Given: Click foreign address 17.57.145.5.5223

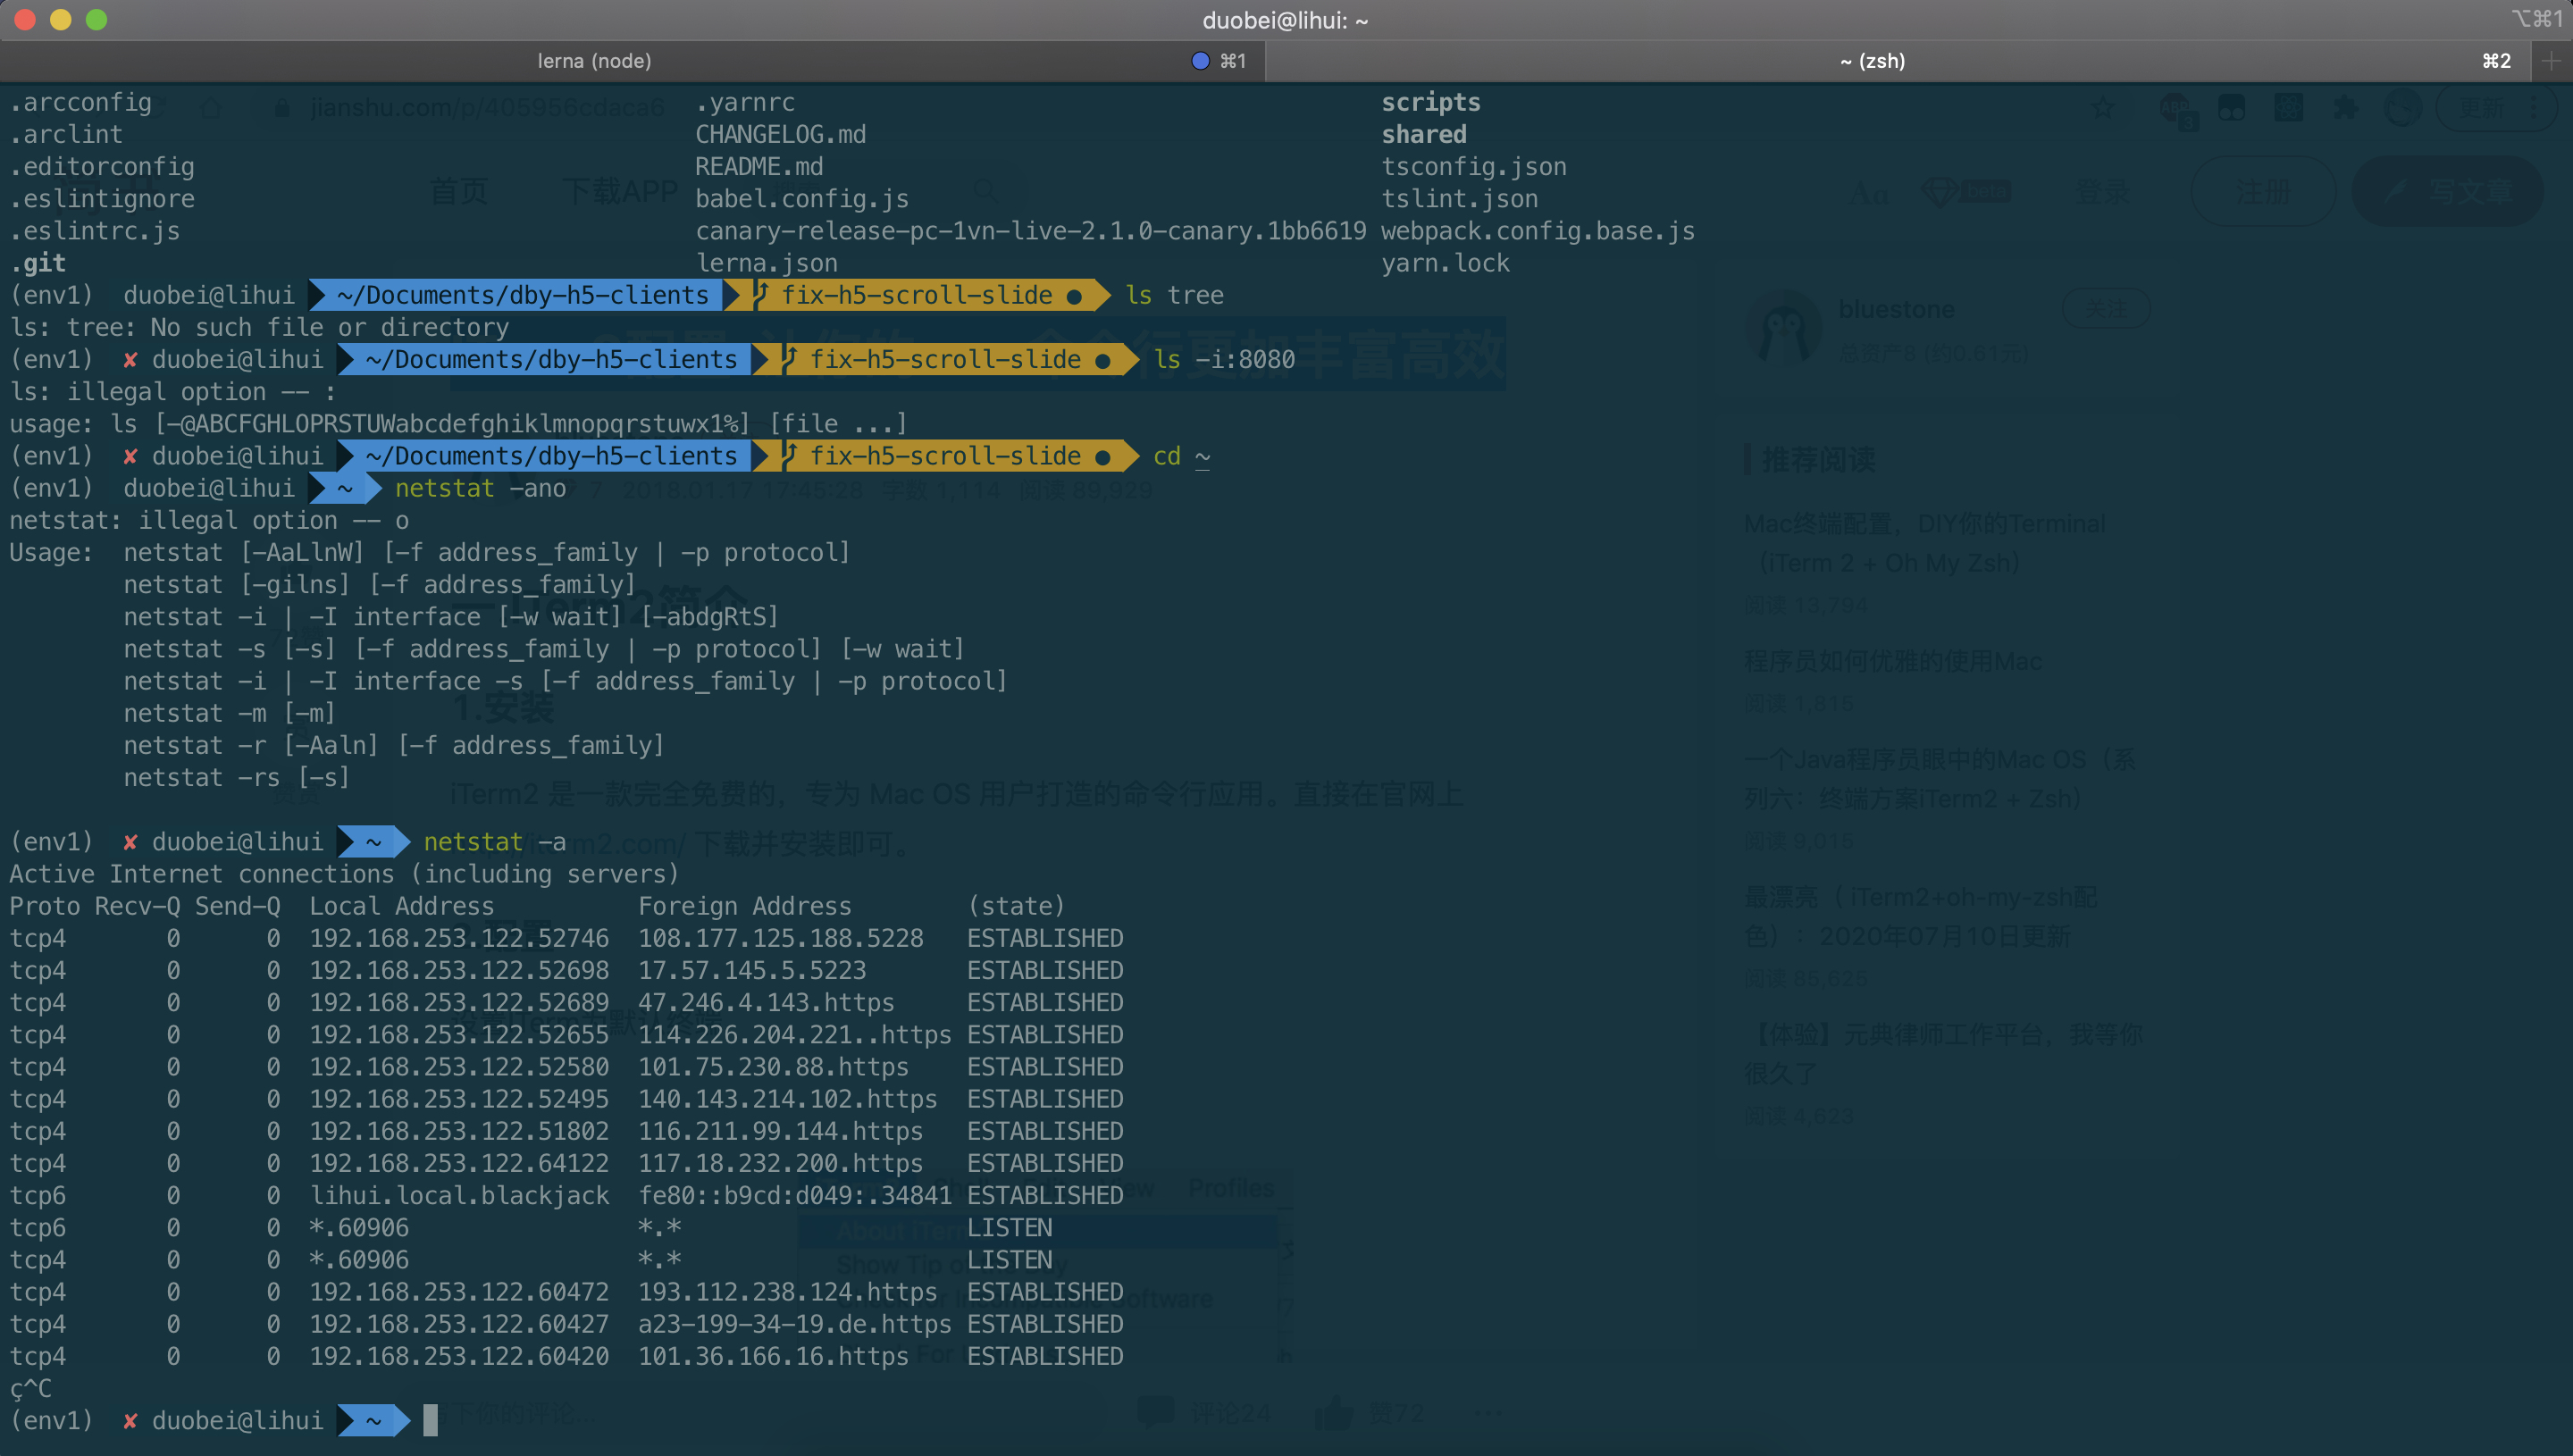Looking at the screenshot, I should point(752,970).
